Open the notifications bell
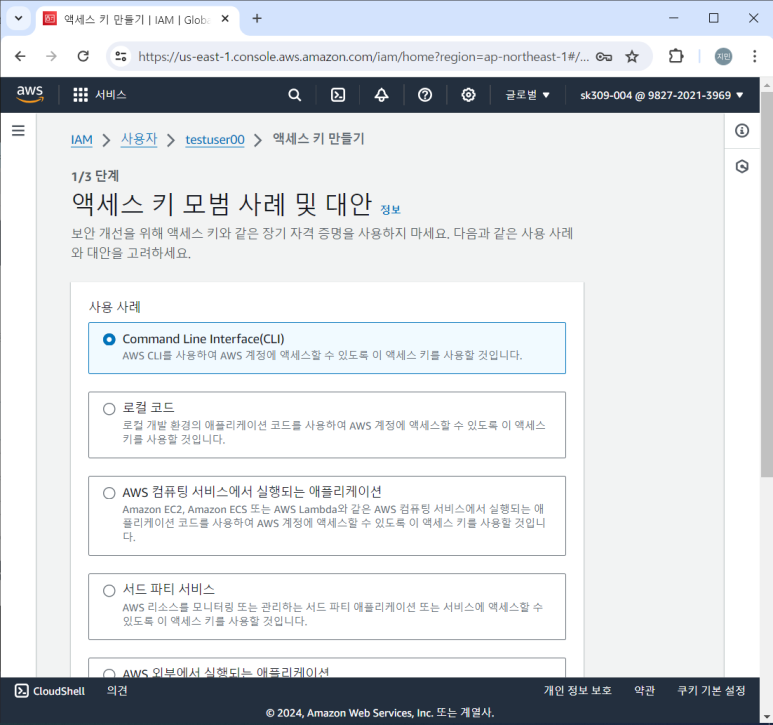773x725 pixels. click(381, 95)
